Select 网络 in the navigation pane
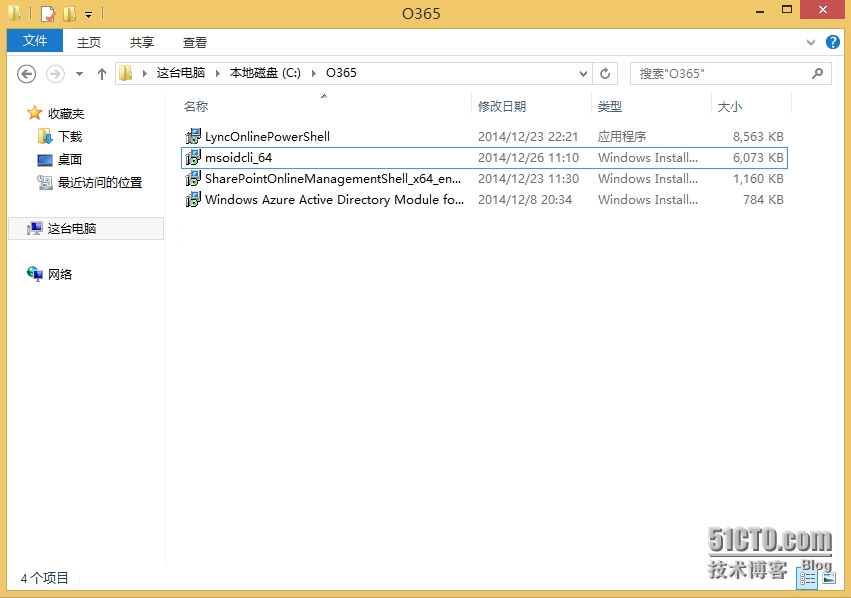851x598 pixels. [60, 274]
